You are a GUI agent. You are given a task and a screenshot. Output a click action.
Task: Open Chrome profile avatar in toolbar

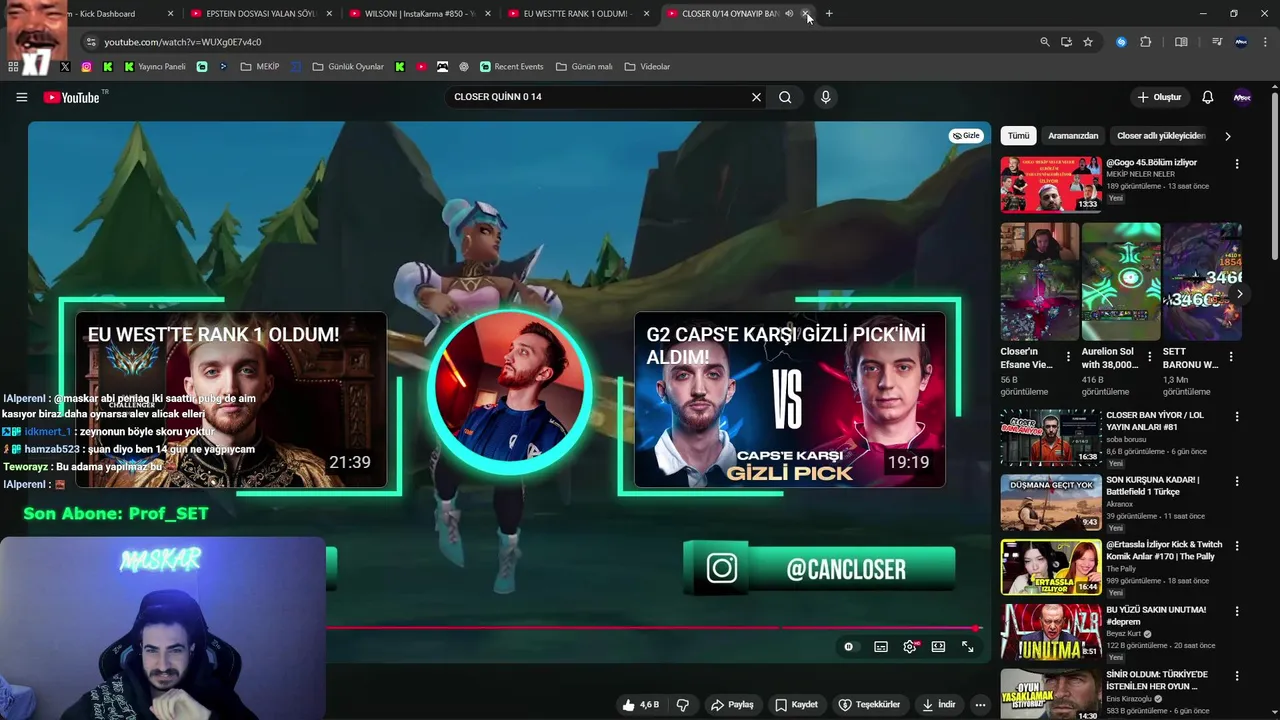1241,42
